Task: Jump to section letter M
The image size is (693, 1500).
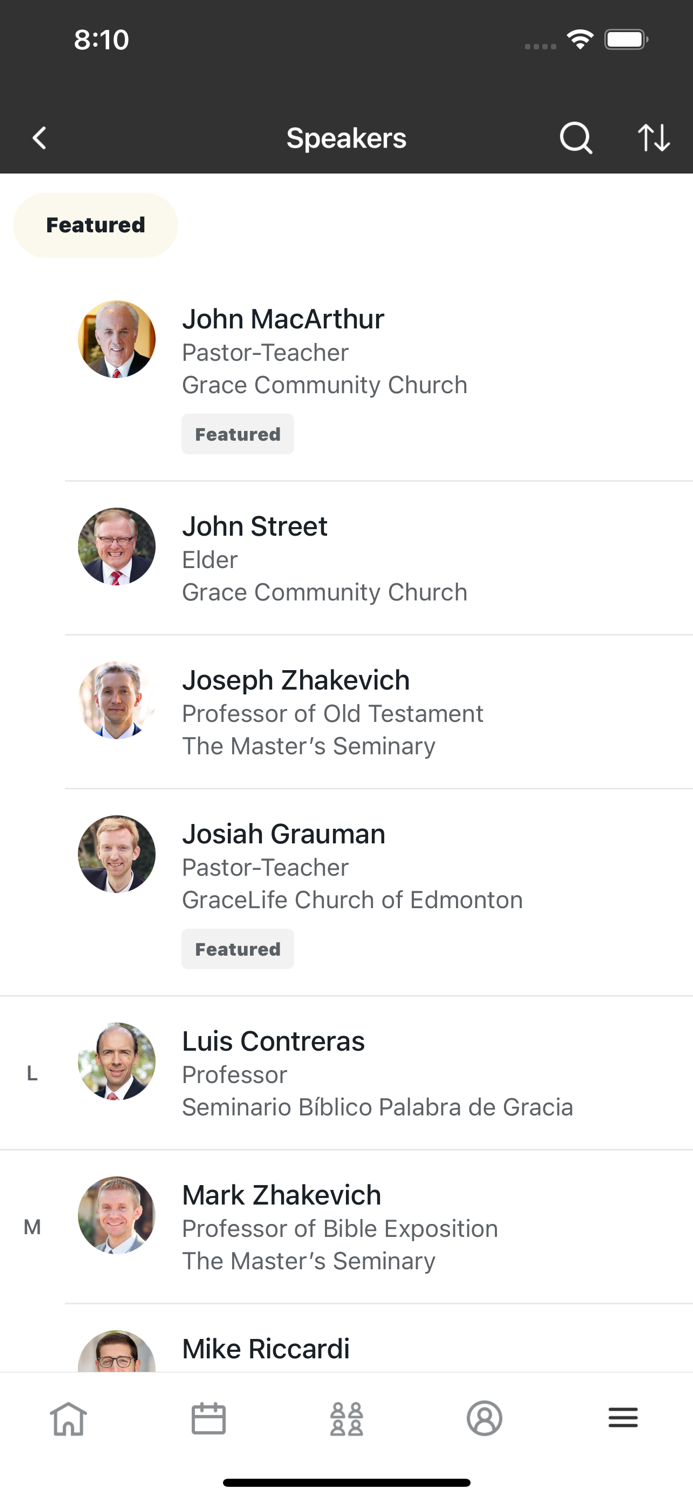Action: coord(31,1227)
